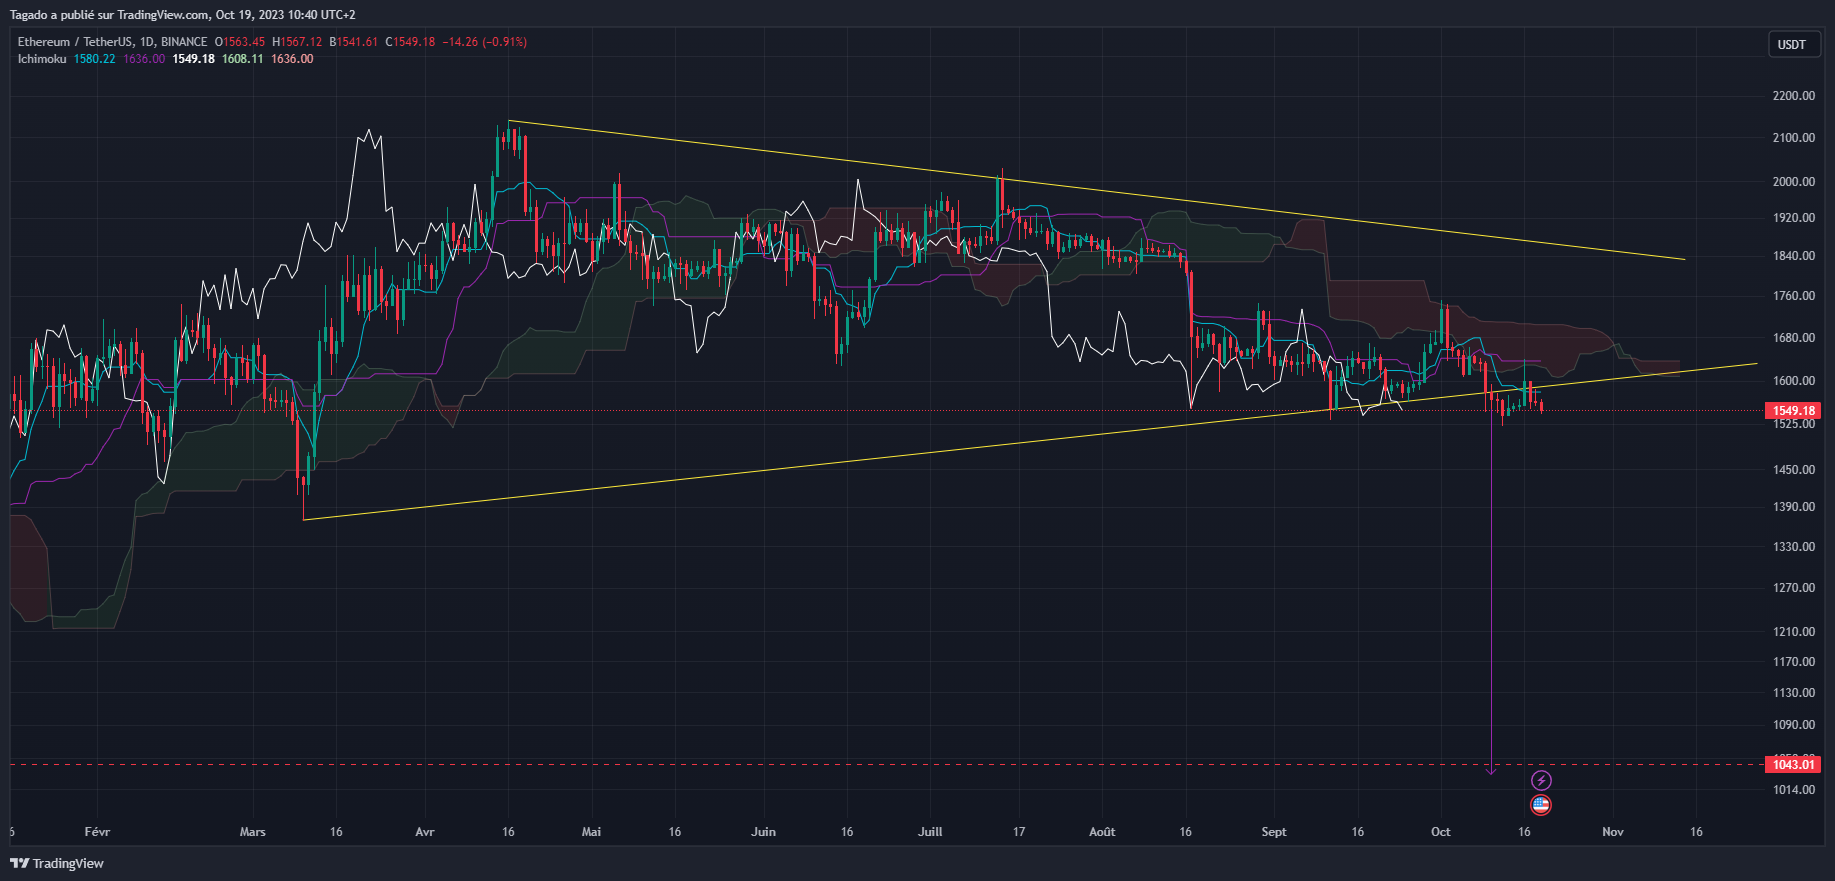Click the Ethereum / TetherUS symbol title
1835x881 pixels.
[x=75, y=42]
